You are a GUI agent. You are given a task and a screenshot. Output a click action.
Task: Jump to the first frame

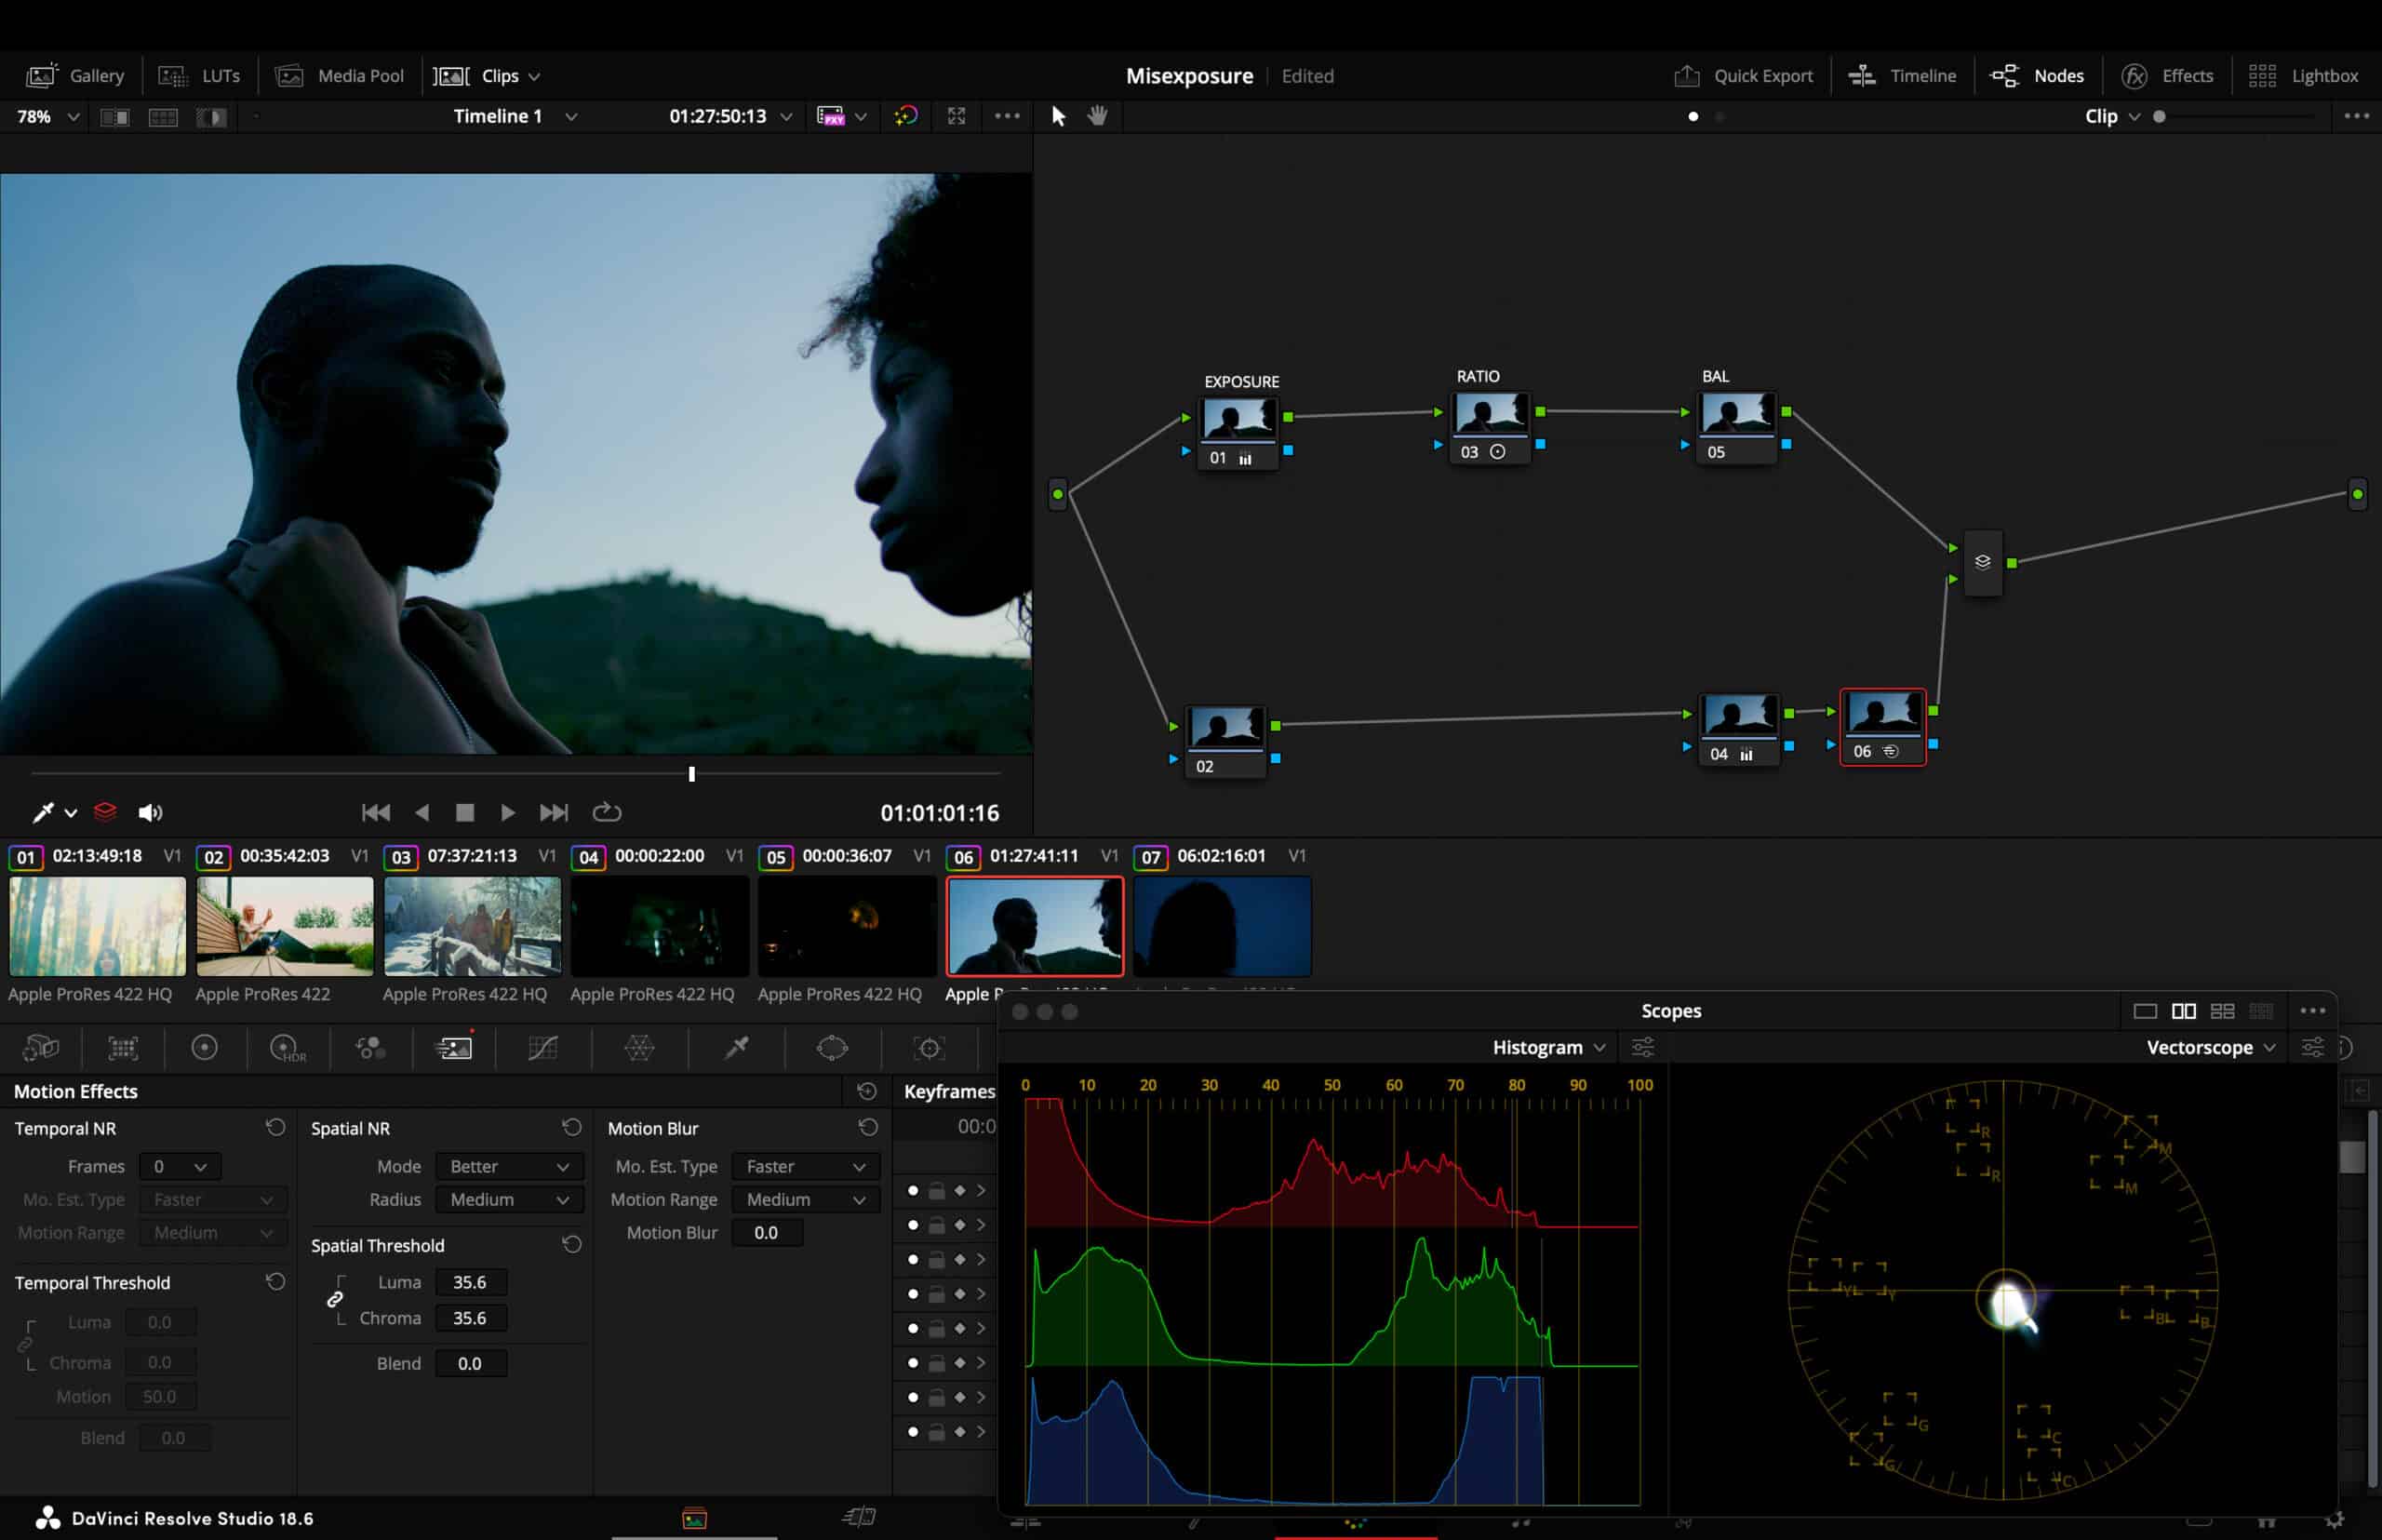[x=376, y=812]
